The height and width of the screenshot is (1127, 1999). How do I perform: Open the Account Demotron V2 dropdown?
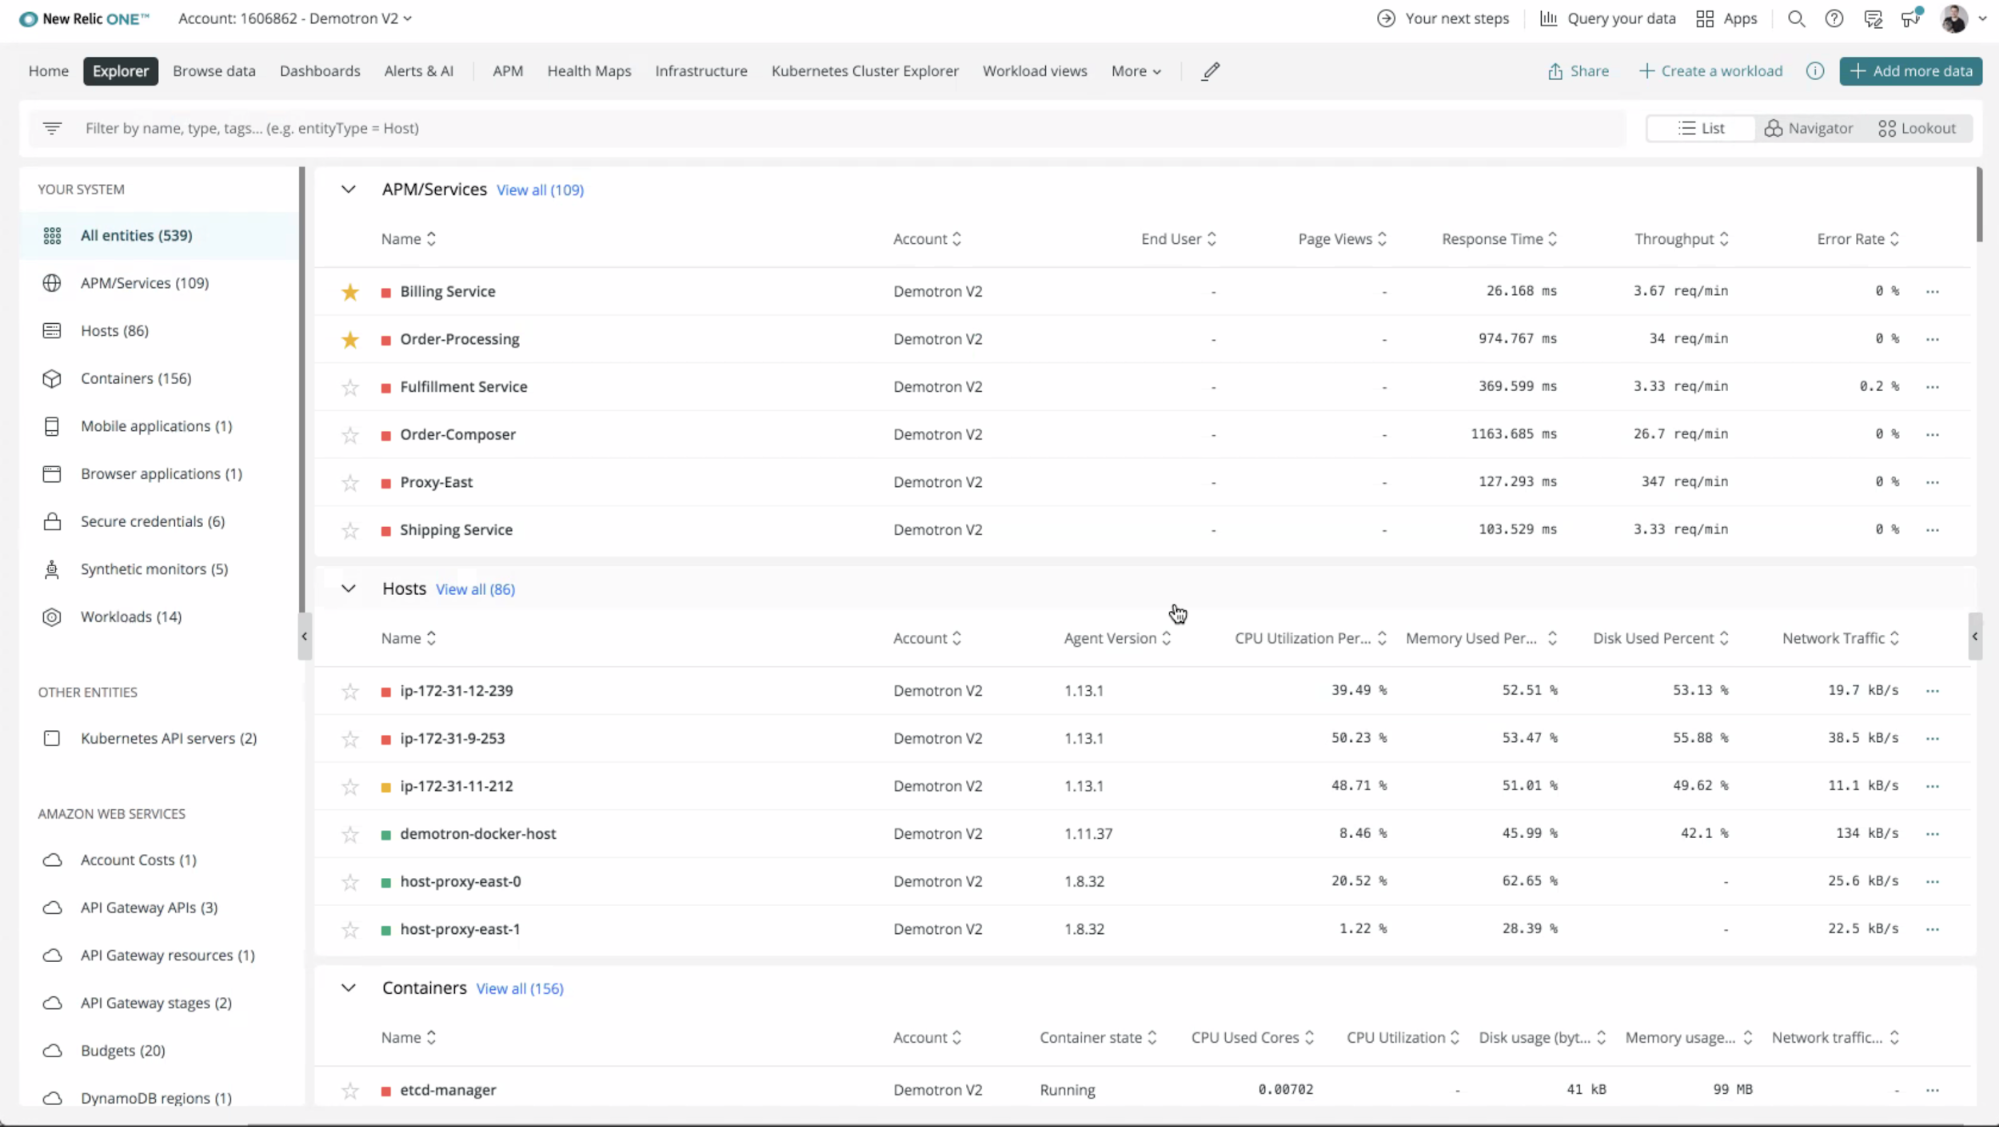(295, 18)
